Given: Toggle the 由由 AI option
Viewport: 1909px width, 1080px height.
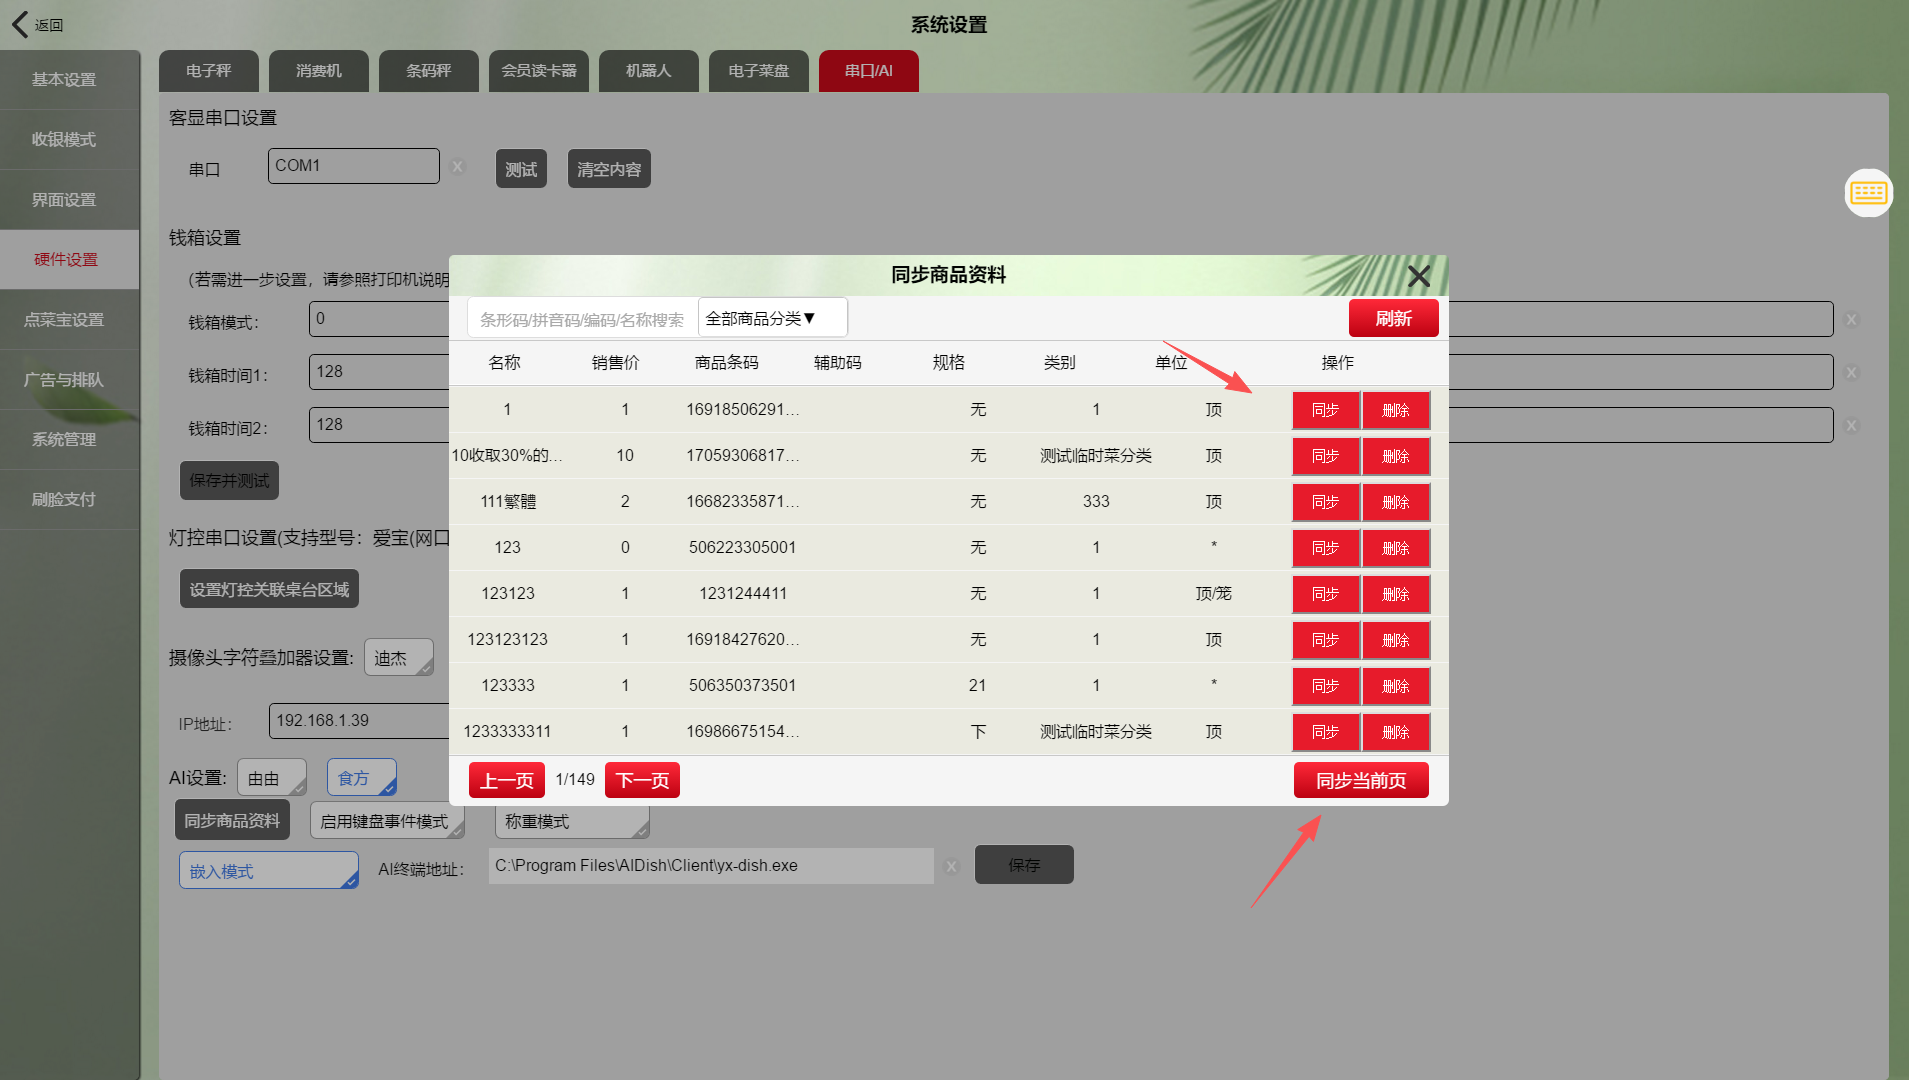Looking at the screenshot, I should [272, 778].
